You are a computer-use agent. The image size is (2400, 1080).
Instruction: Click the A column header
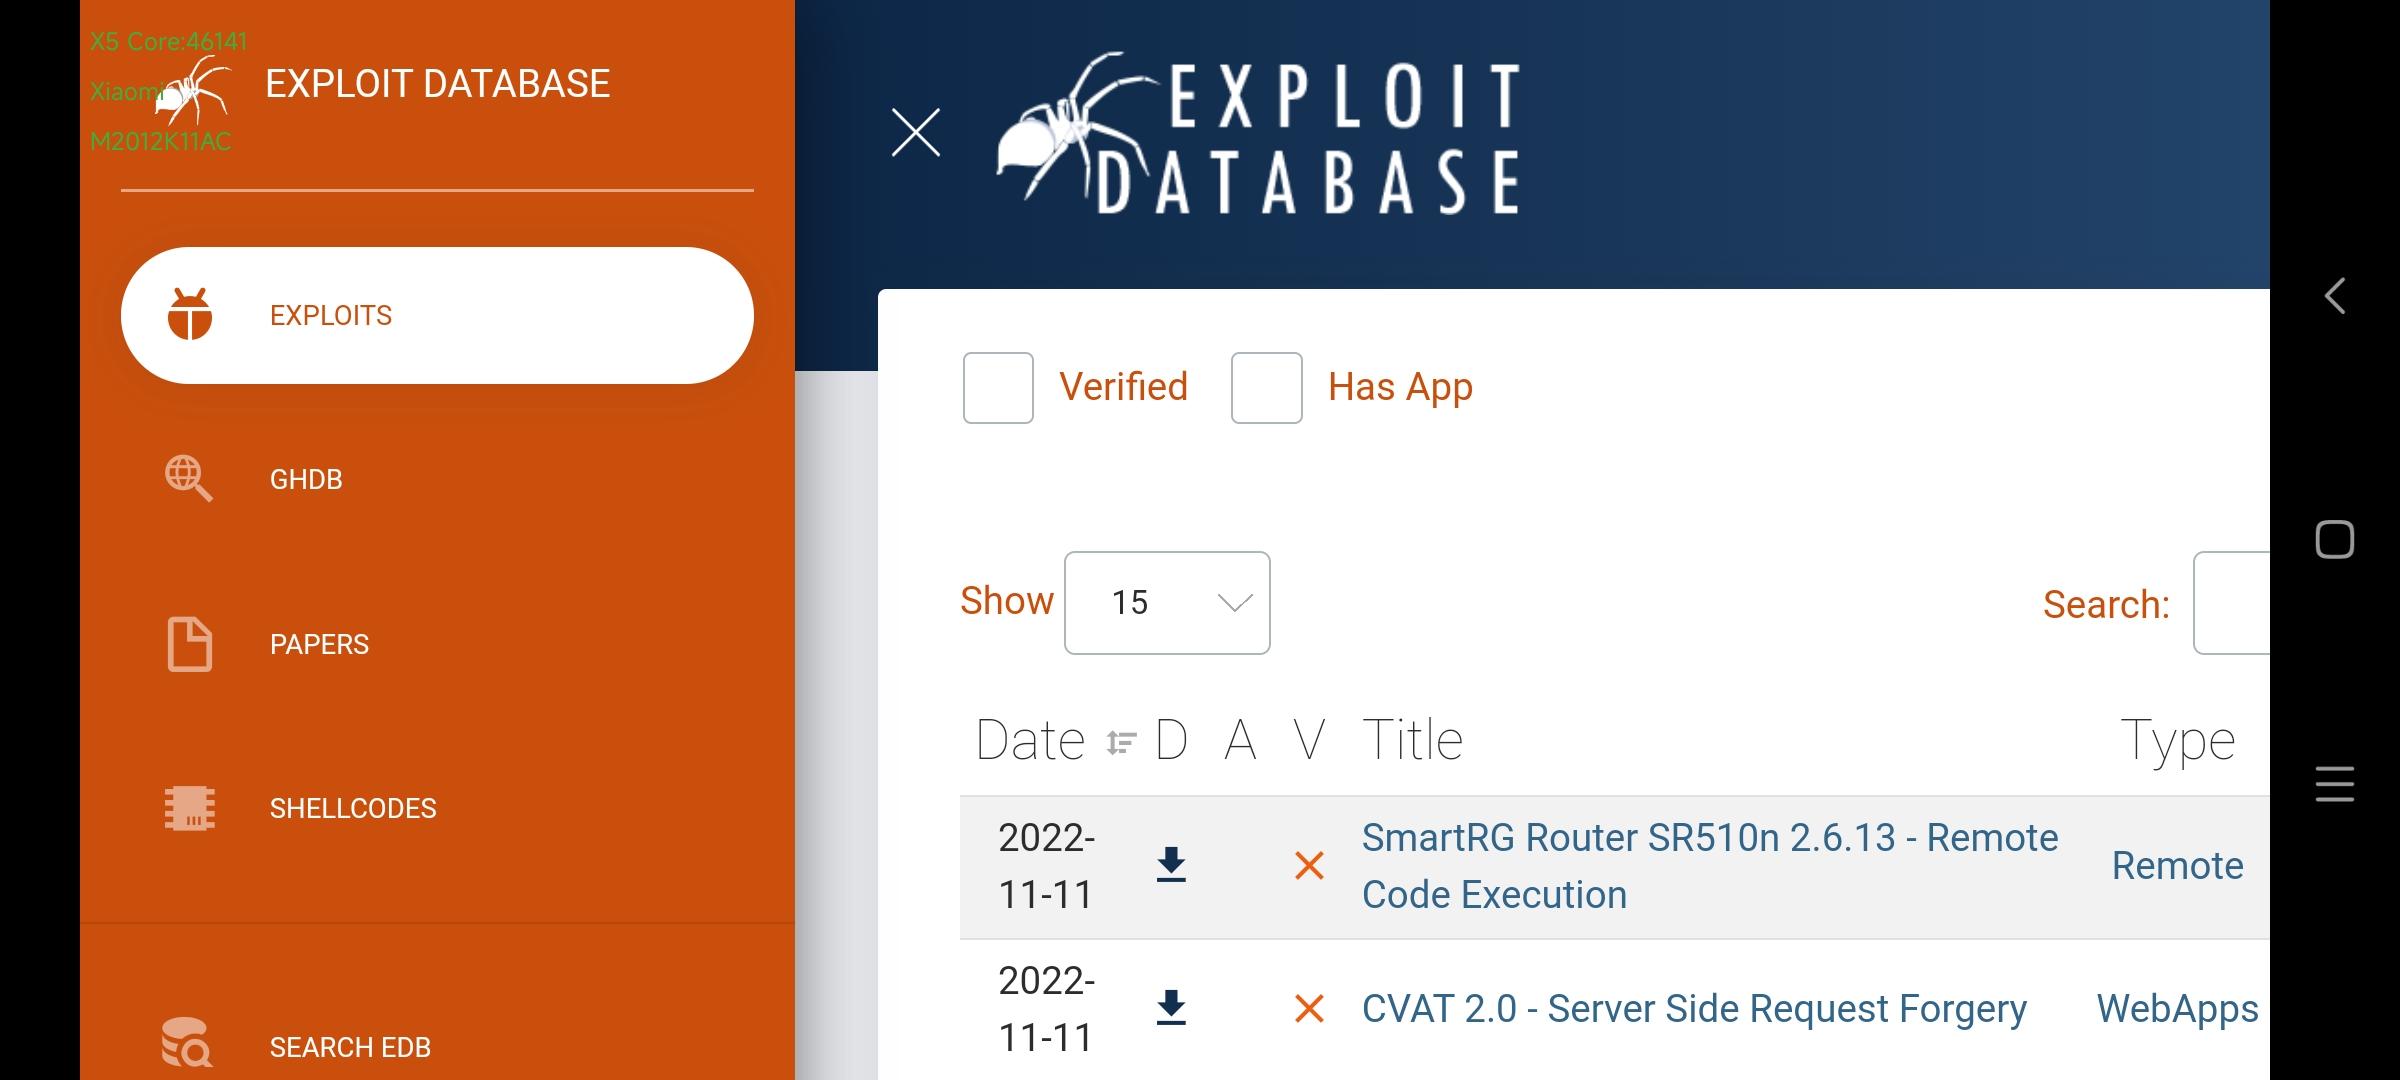point(1240,741)
